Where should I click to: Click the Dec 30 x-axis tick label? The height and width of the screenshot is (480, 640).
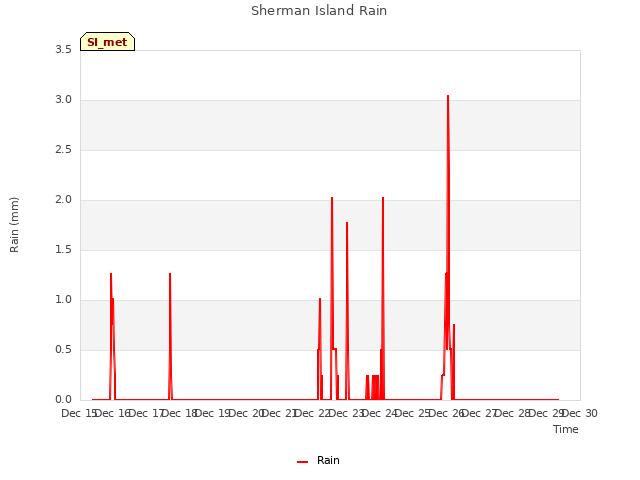(581, 413)
